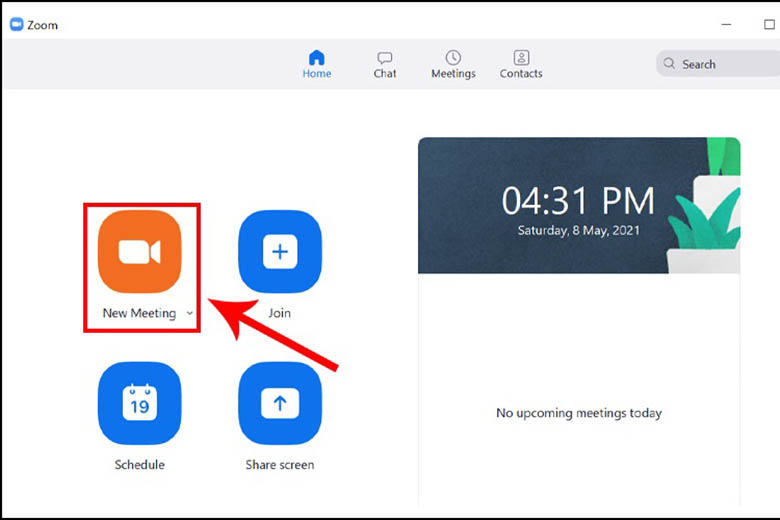780x520 pixels.
Task: Open the Meetings clock icon
Action: click(453, 58)
